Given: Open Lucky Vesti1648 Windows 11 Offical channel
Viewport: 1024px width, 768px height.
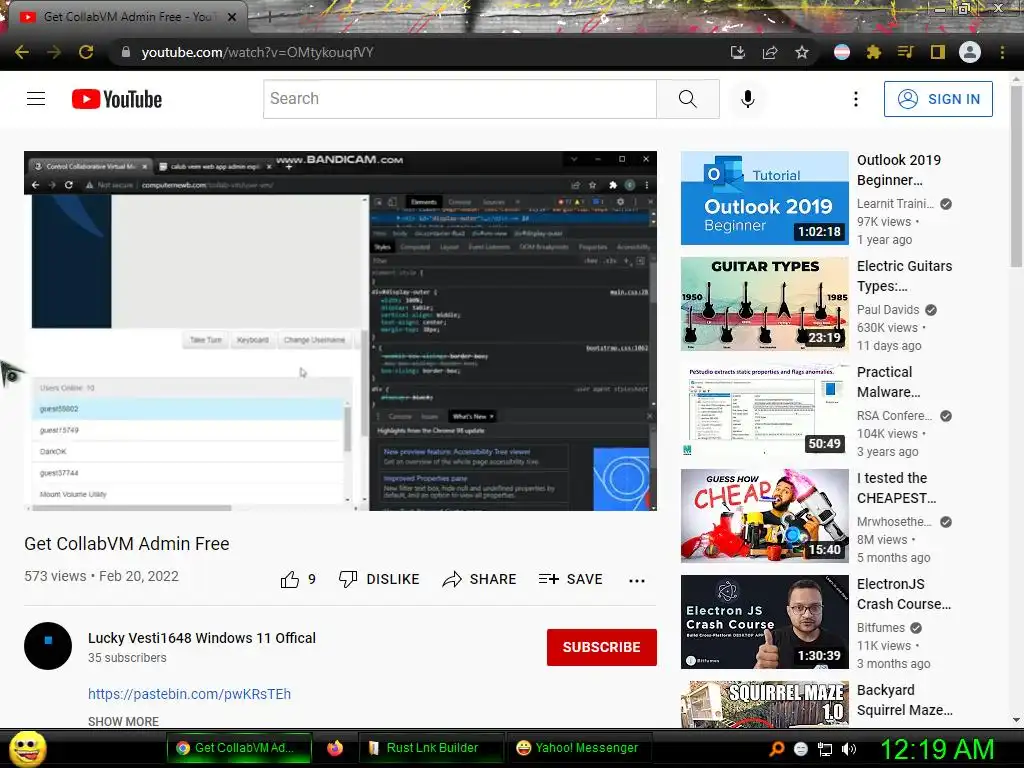Looking at the screenshot, I should 202,638.
